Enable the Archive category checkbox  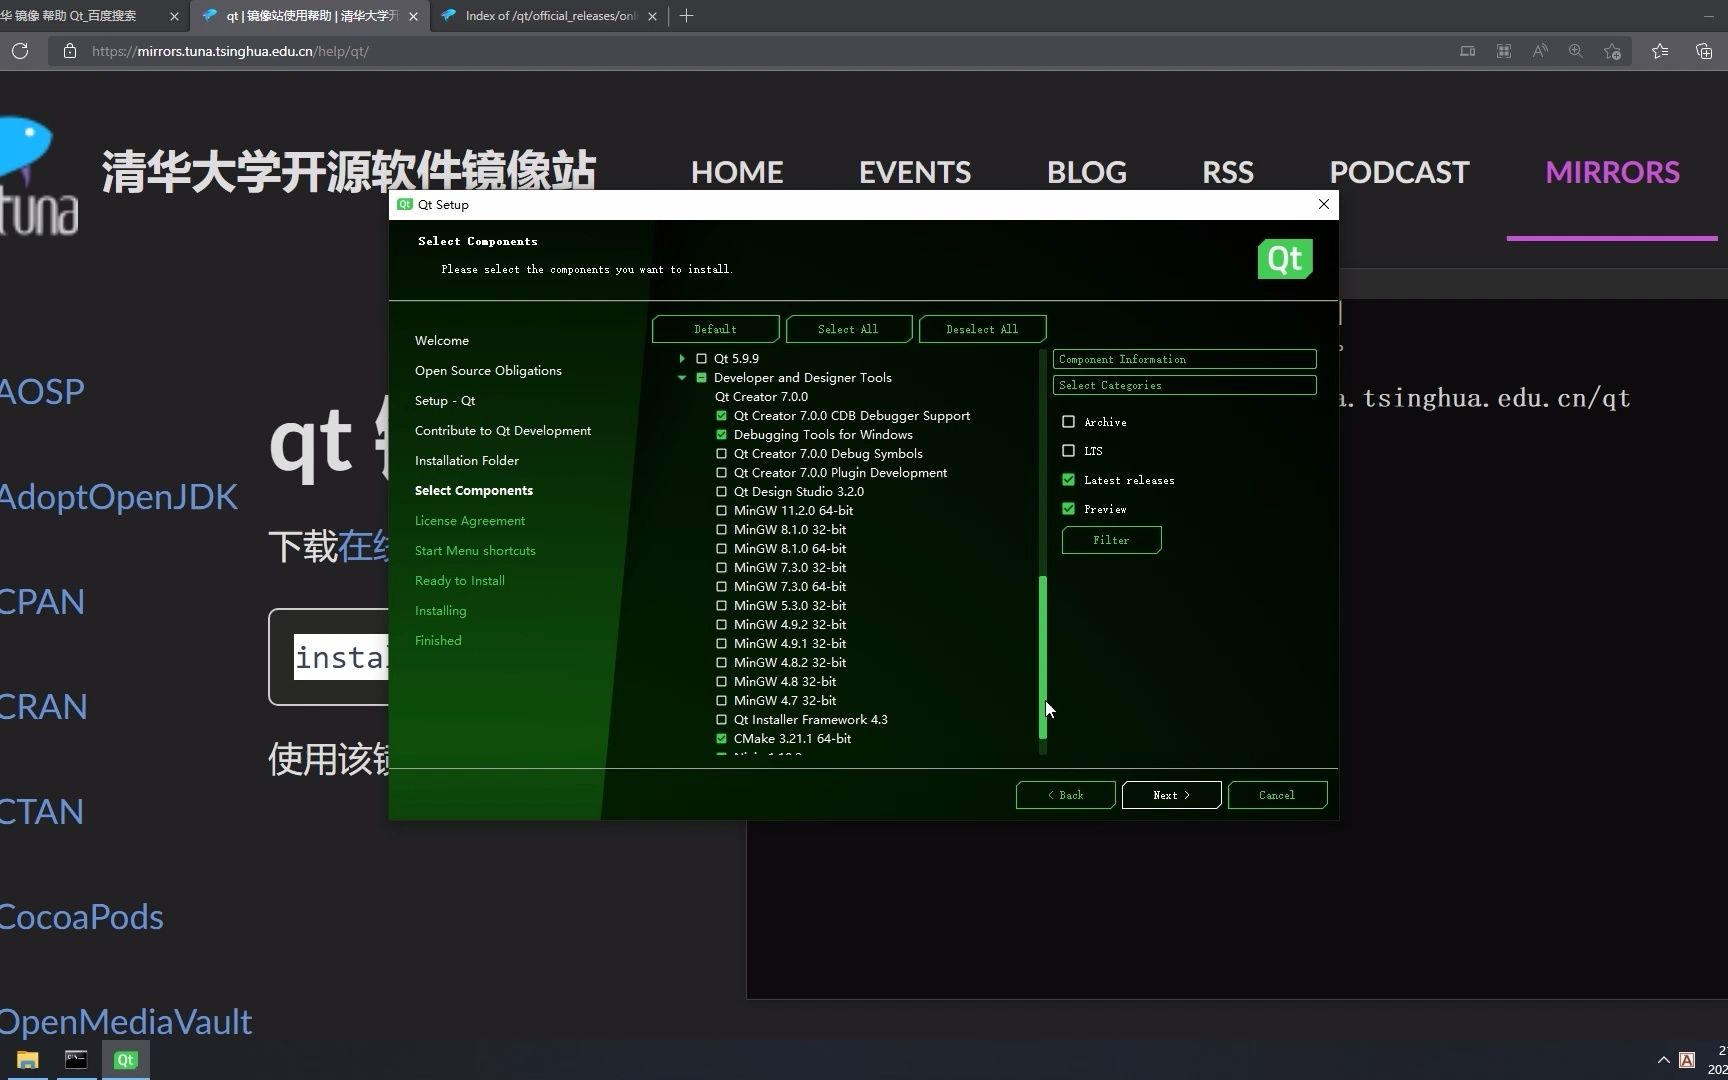pos(1068,422)
